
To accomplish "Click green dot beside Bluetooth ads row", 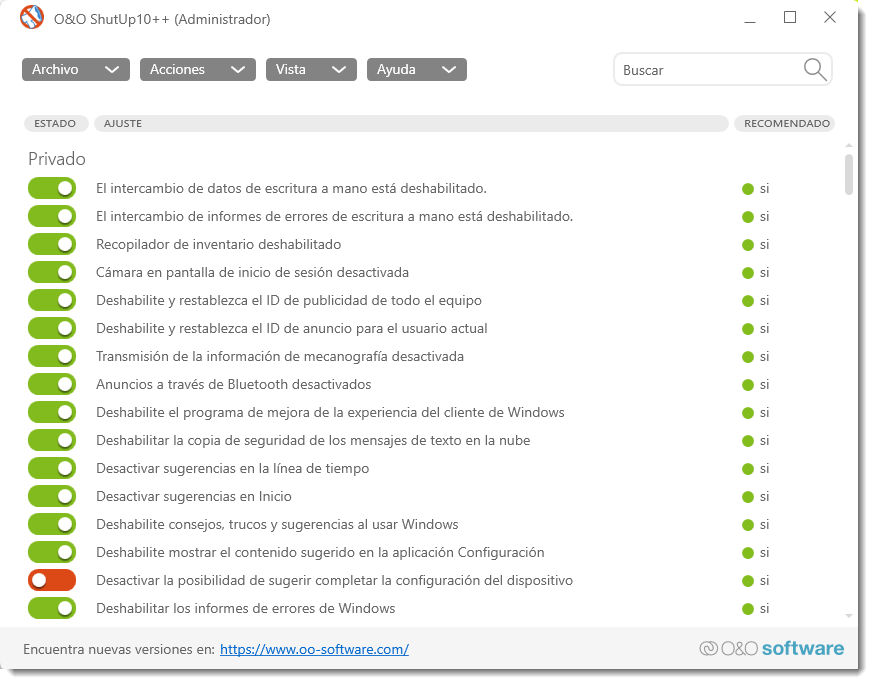I will point(748,385).
